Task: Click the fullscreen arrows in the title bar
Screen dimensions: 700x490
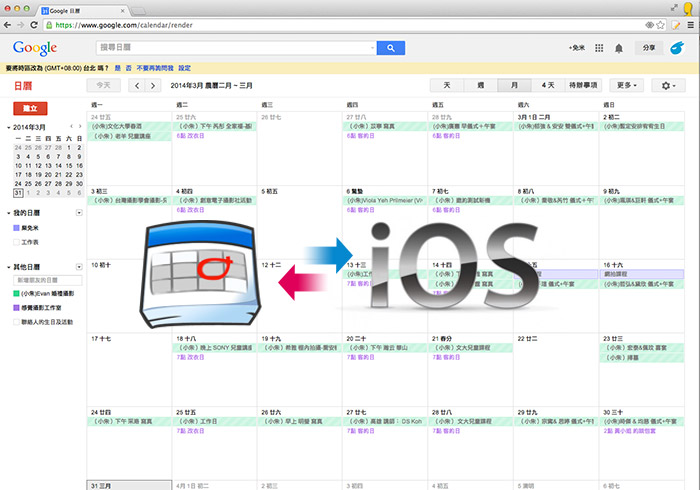Action: point(674,8)
